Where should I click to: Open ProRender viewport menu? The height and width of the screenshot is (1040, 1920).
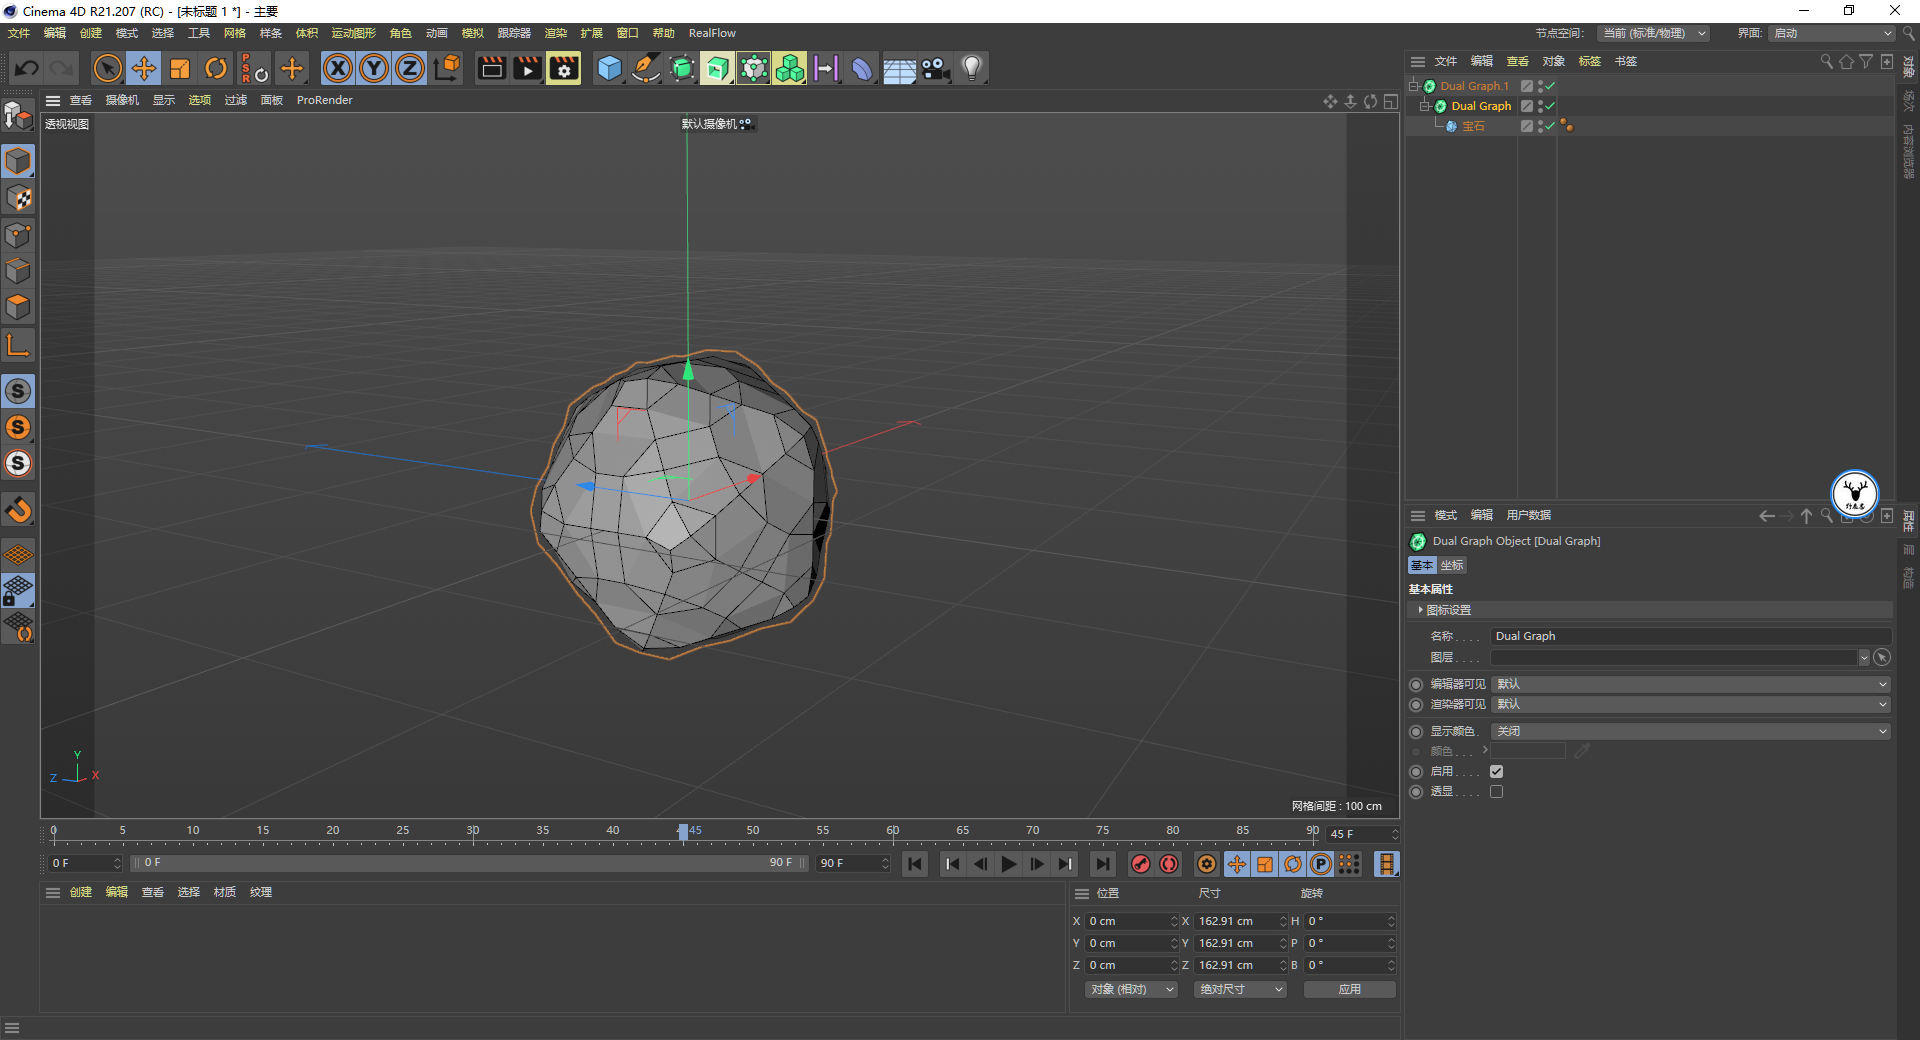point(324,100)
